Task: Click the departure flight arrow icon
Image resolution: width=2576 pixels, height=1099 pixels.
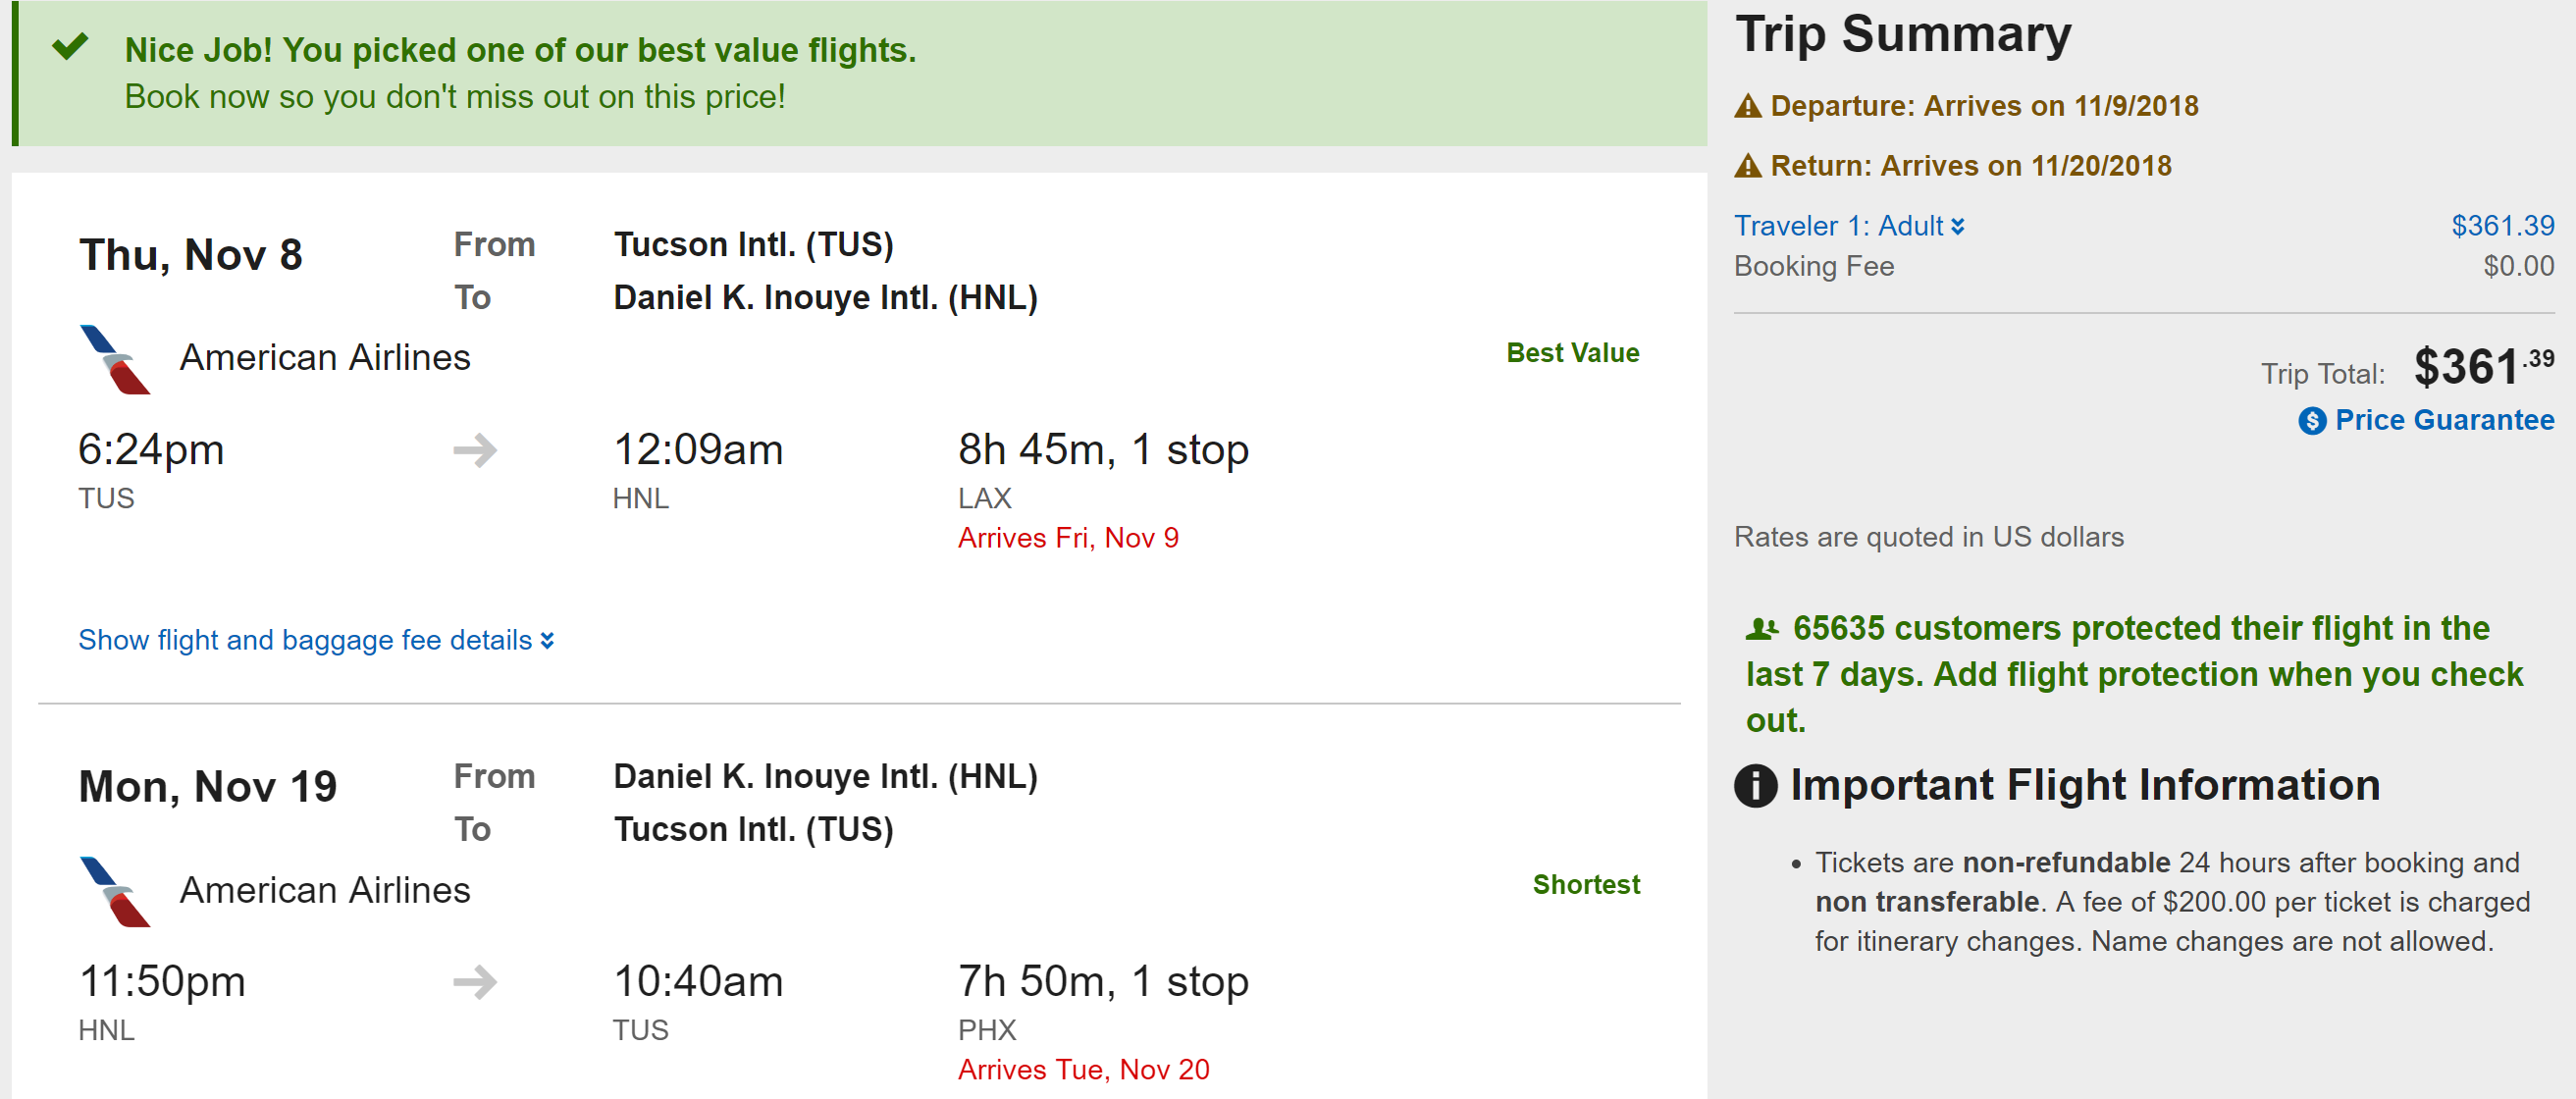Action: tap(474, 450)
